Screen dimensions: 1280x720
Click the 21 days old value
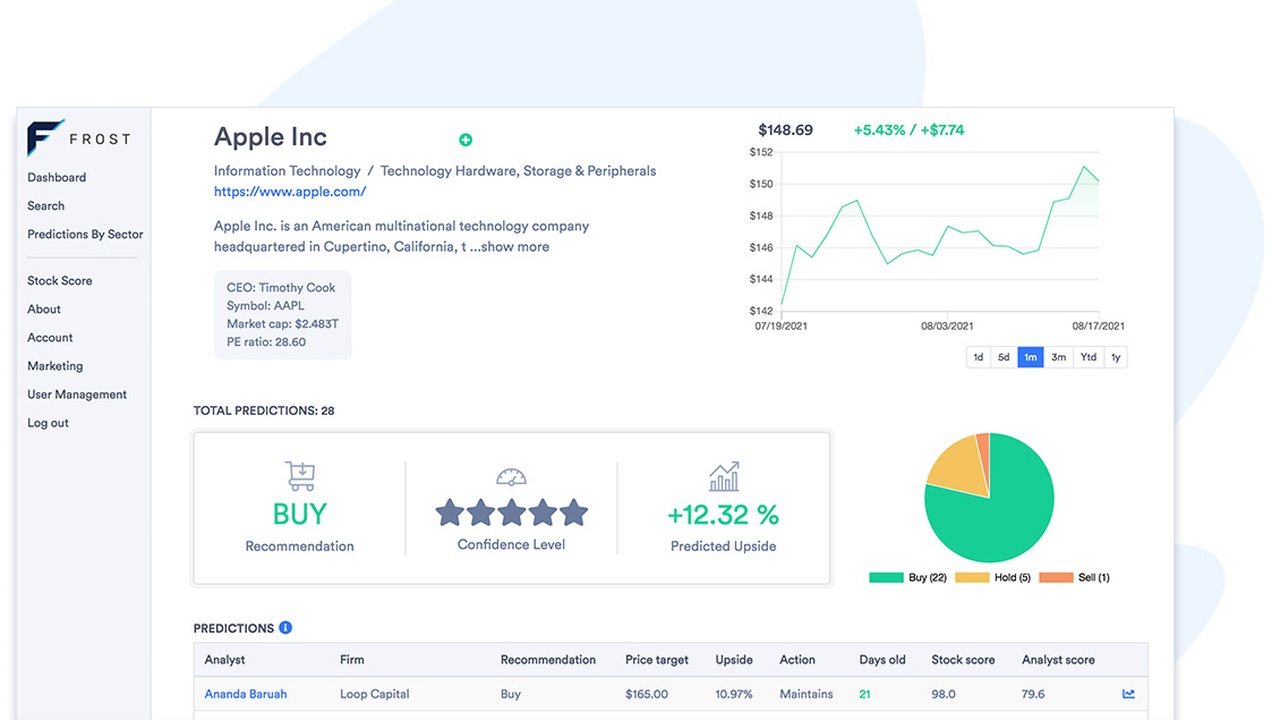coord(865,694)
